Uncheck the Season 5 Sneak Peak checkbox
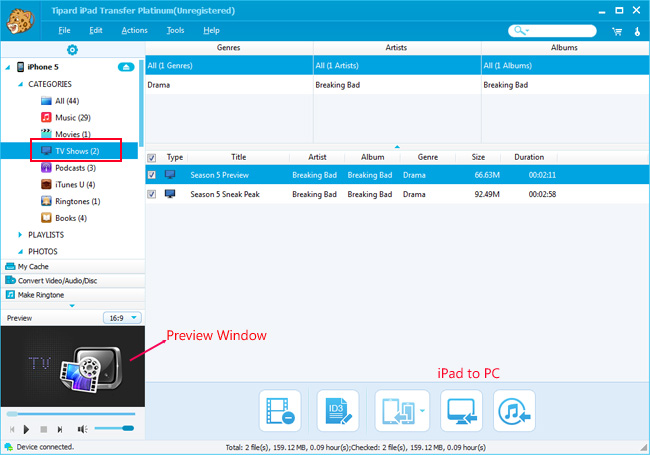Screen dimensions: 650x455 (152, 194)
